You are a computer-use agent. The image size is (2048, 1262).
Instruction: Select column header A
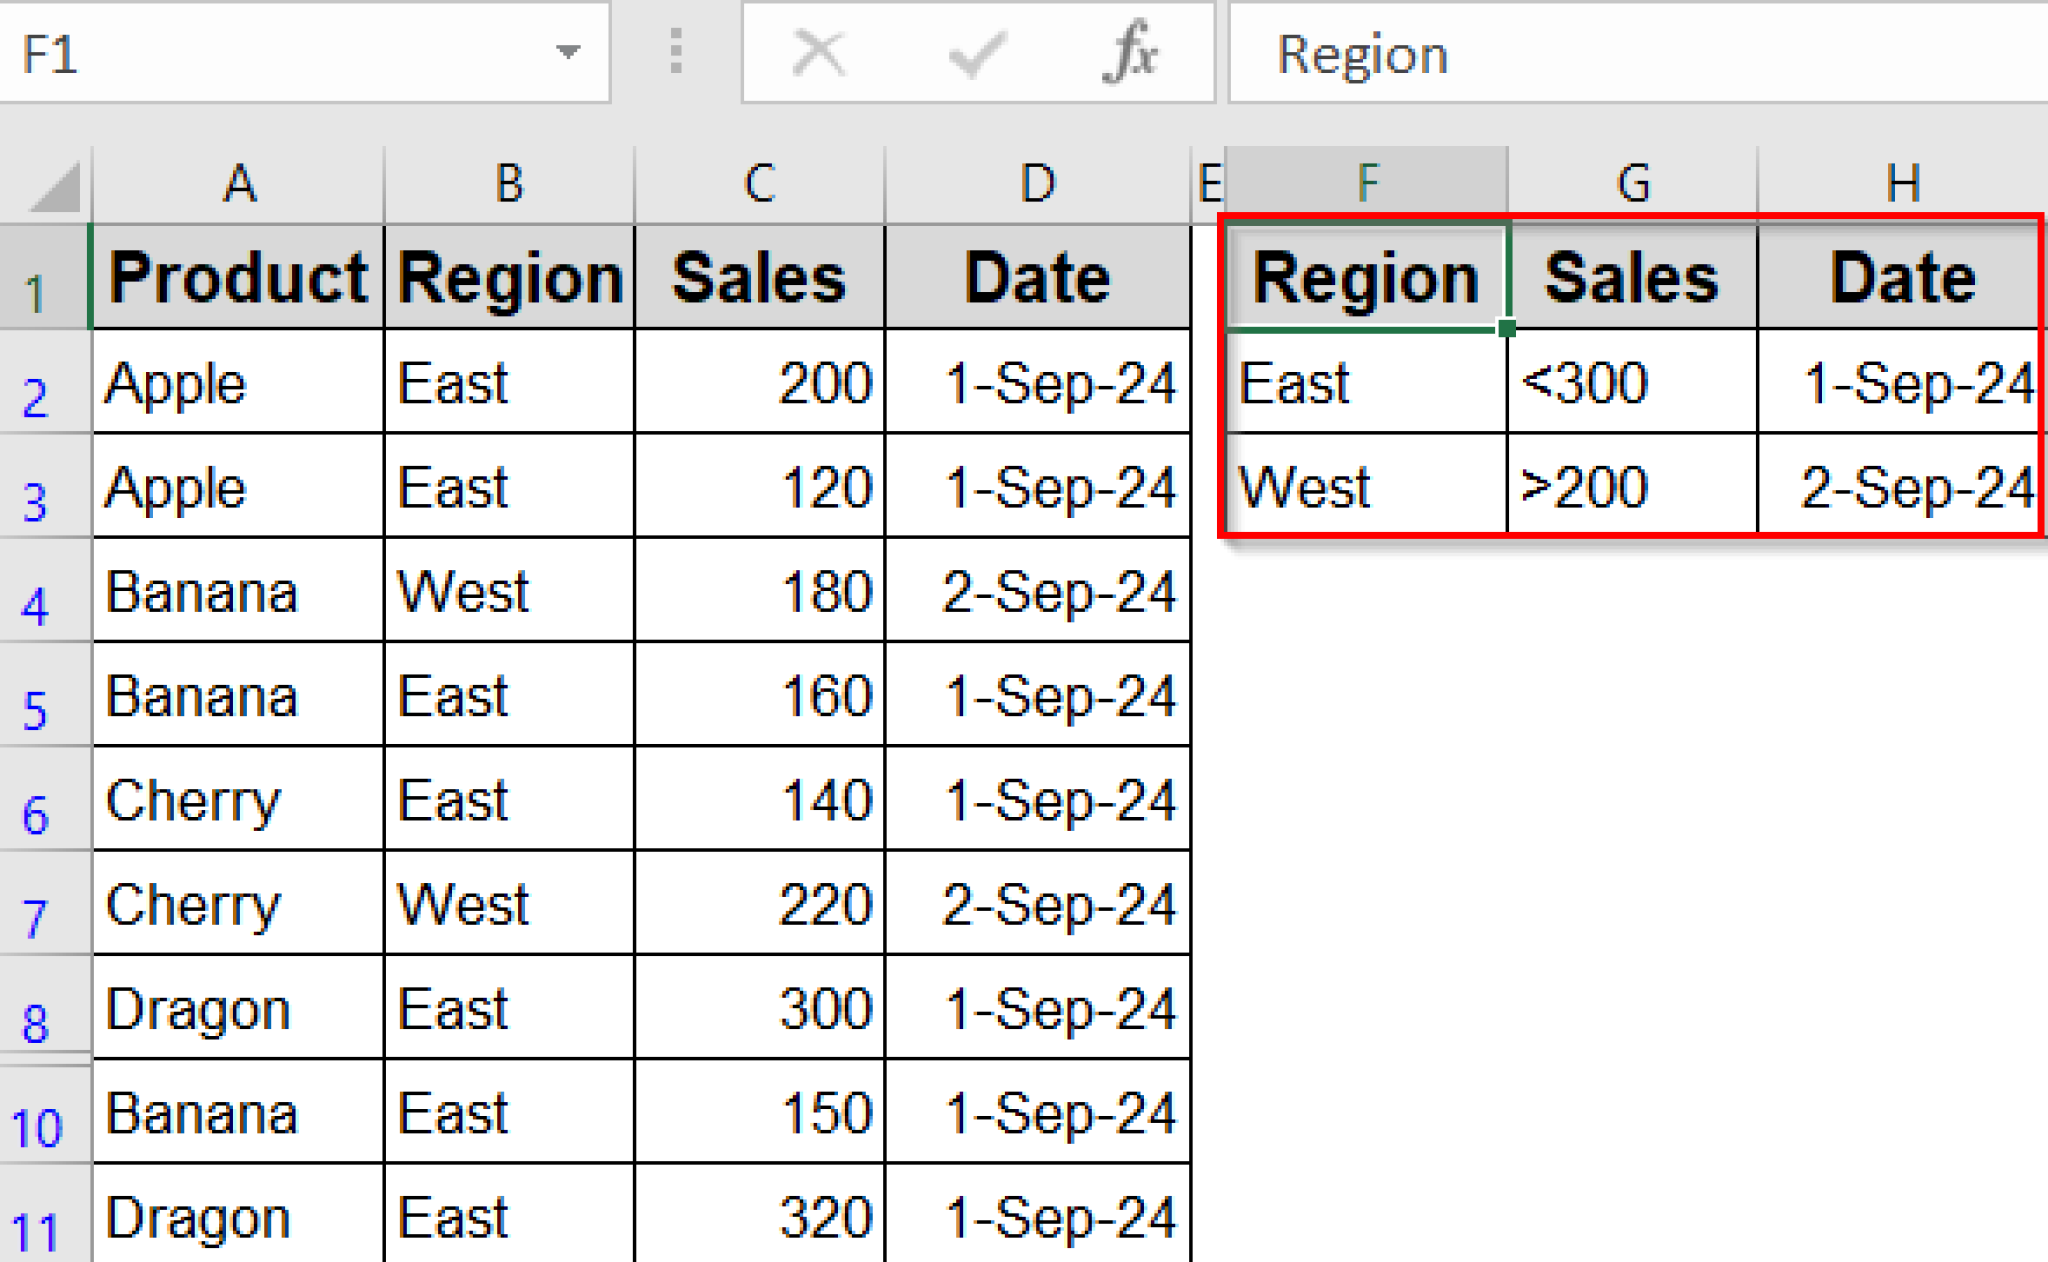238,182
